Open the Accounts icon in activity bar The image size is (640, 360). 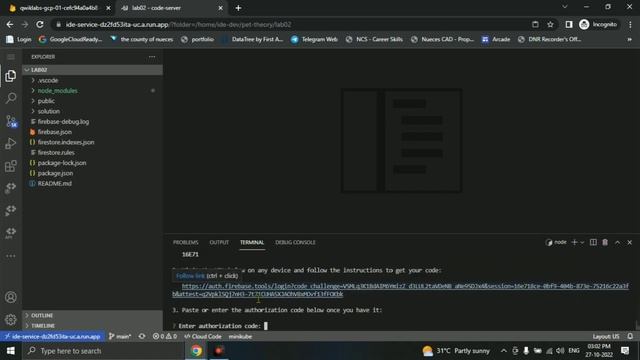coord(11,297)
